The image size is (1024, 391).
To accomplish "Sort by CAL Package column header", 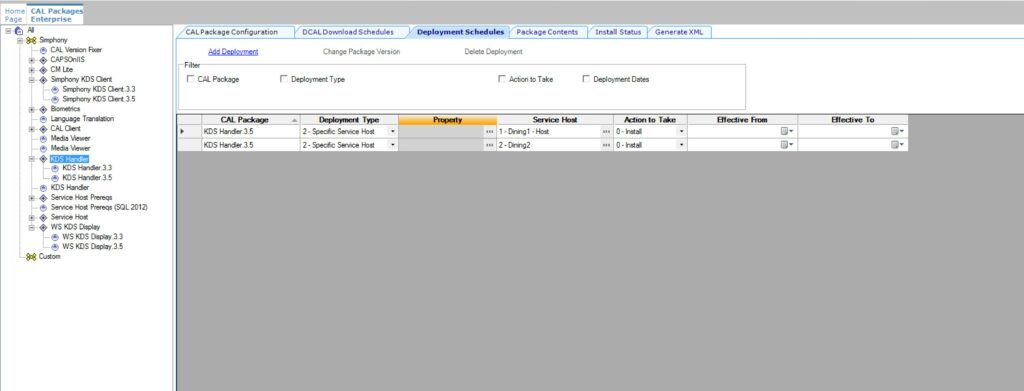I will click(x=251, y=120).
